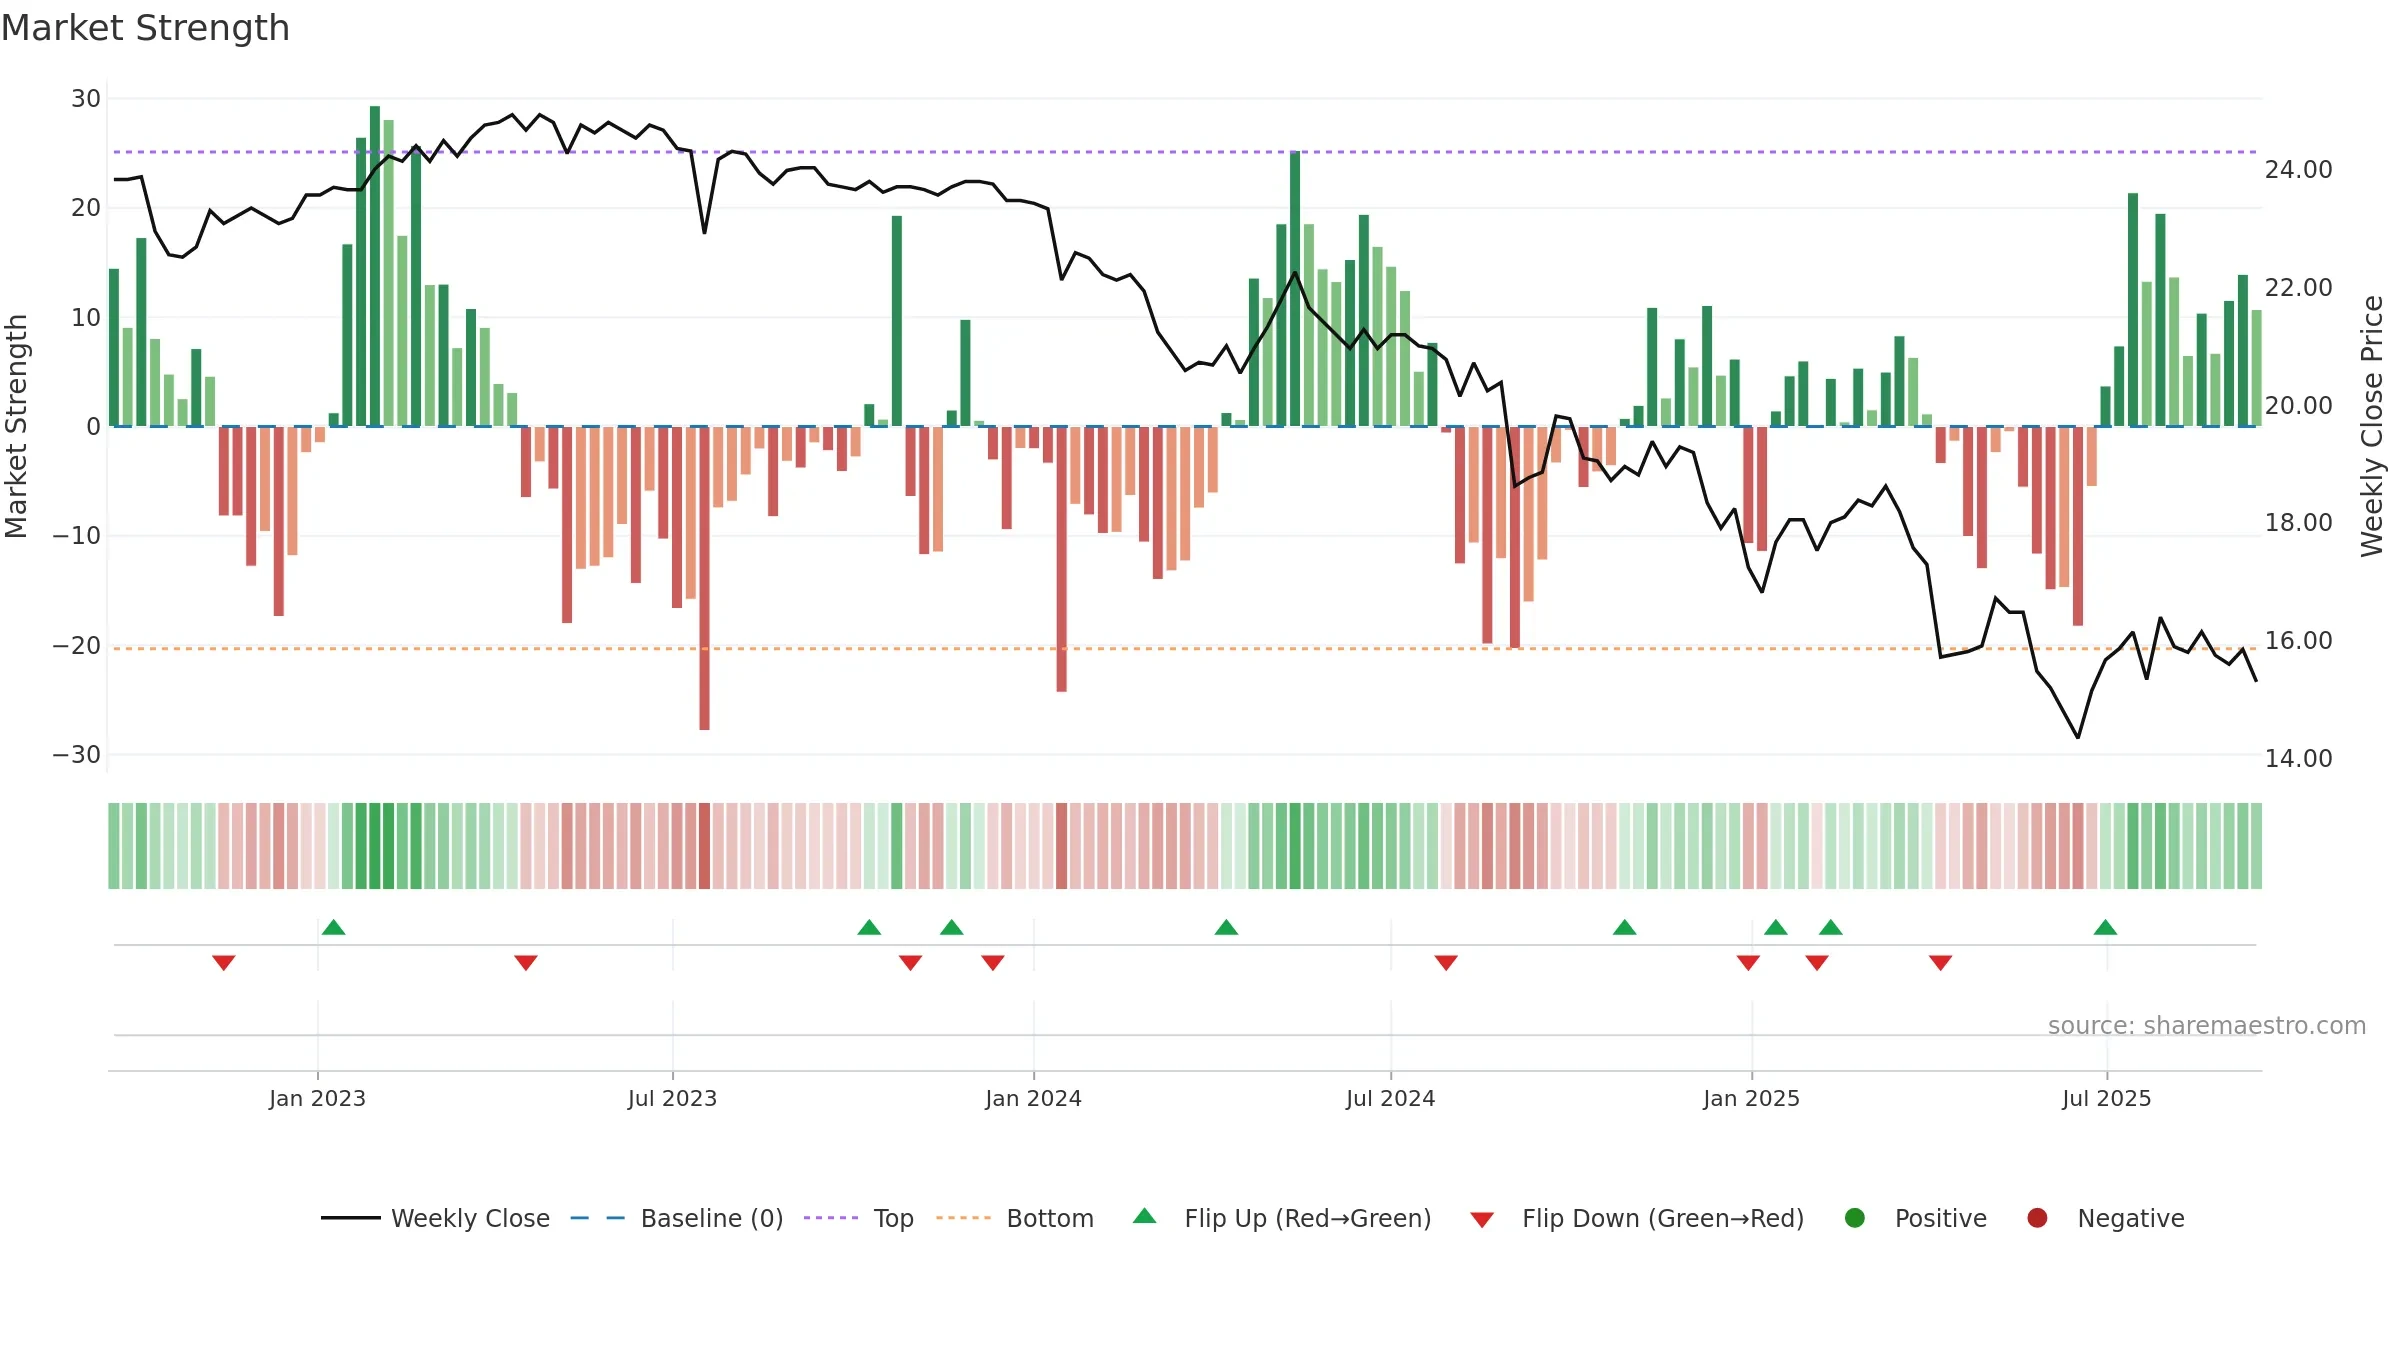Click the darkest red heatmap cell in January 2024
The height and width of the screenshot is (1350, 2400).
point(1061,846)
